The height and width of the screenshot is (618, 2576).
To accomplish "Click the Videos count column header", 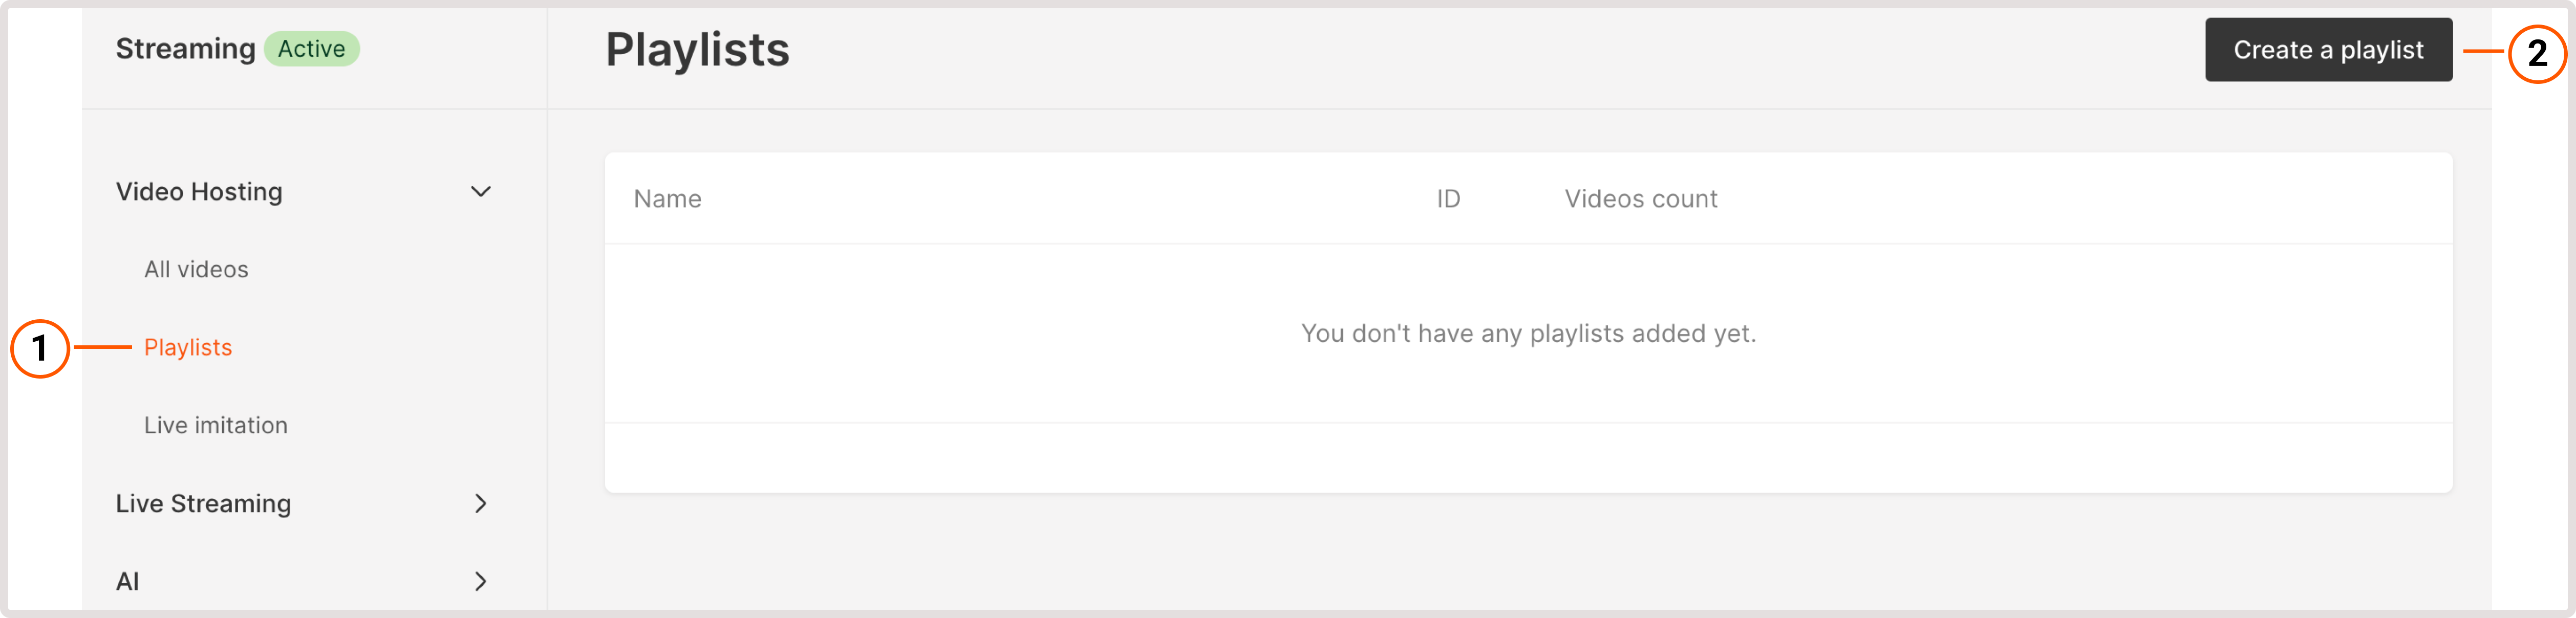I will point(1640,198).
